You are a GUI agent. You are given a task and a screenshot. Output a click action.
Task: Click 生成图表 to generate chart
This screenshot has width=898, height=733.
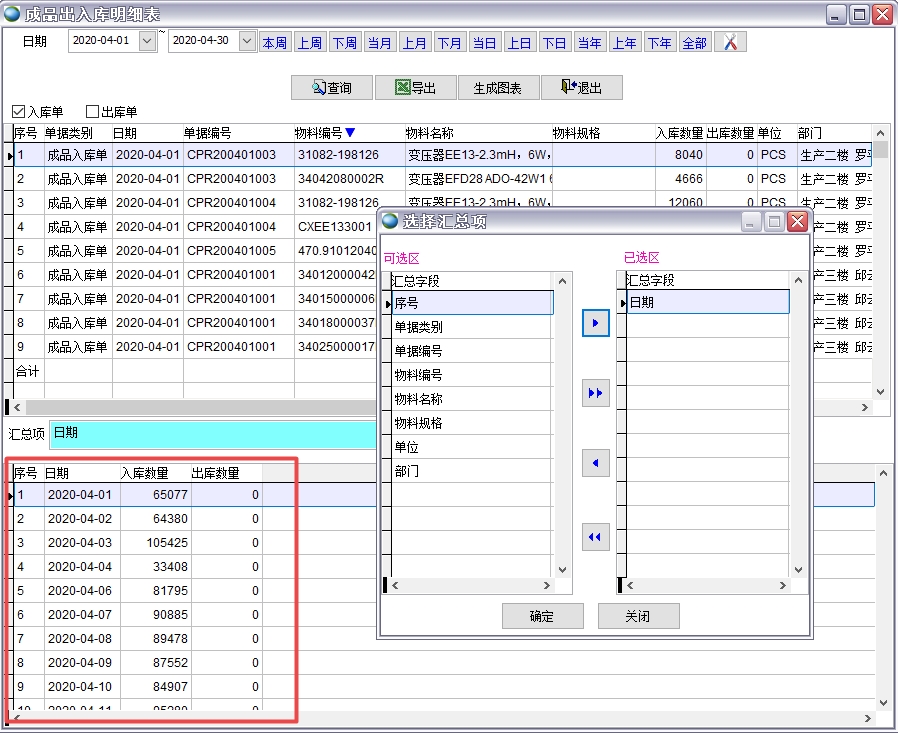point(497,88)
